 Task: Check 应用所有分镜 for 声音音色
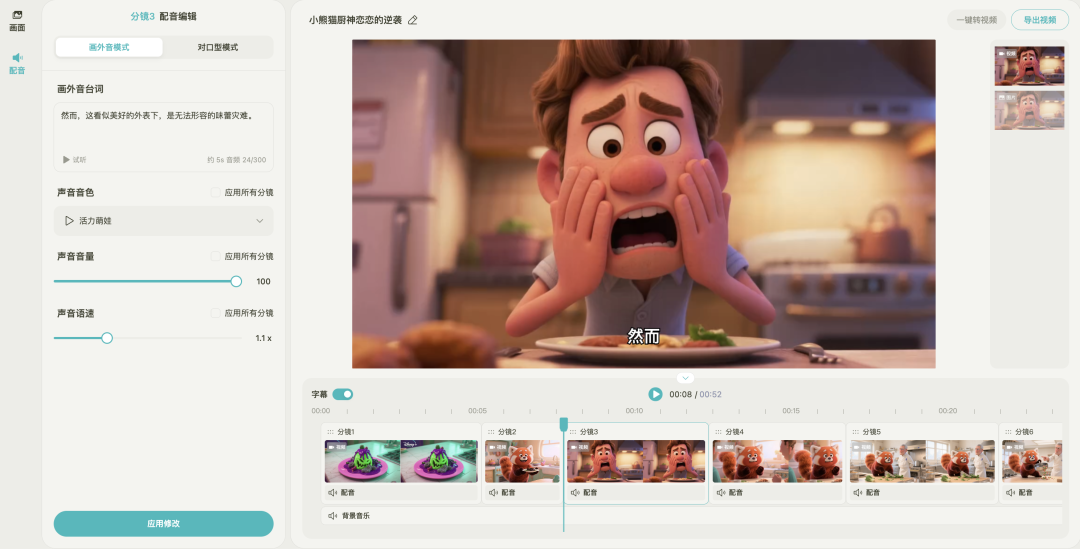pos(216,192)
